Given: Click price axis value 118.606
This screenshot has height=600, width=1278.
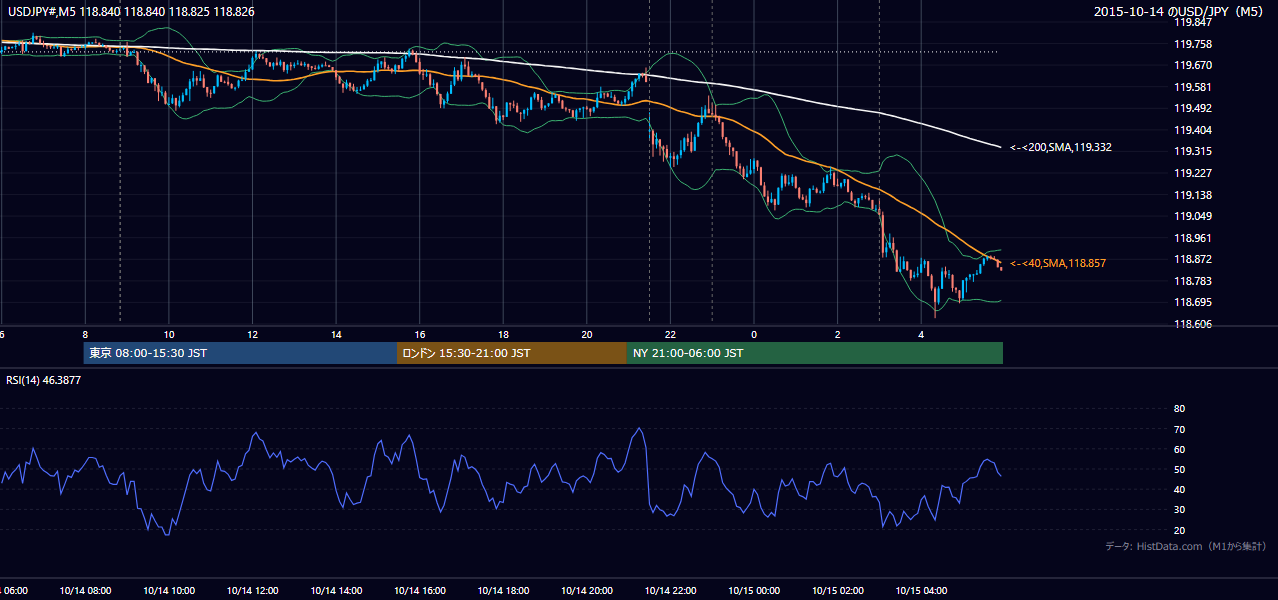Looking at the screenshot, I should tap(1192, 324).
